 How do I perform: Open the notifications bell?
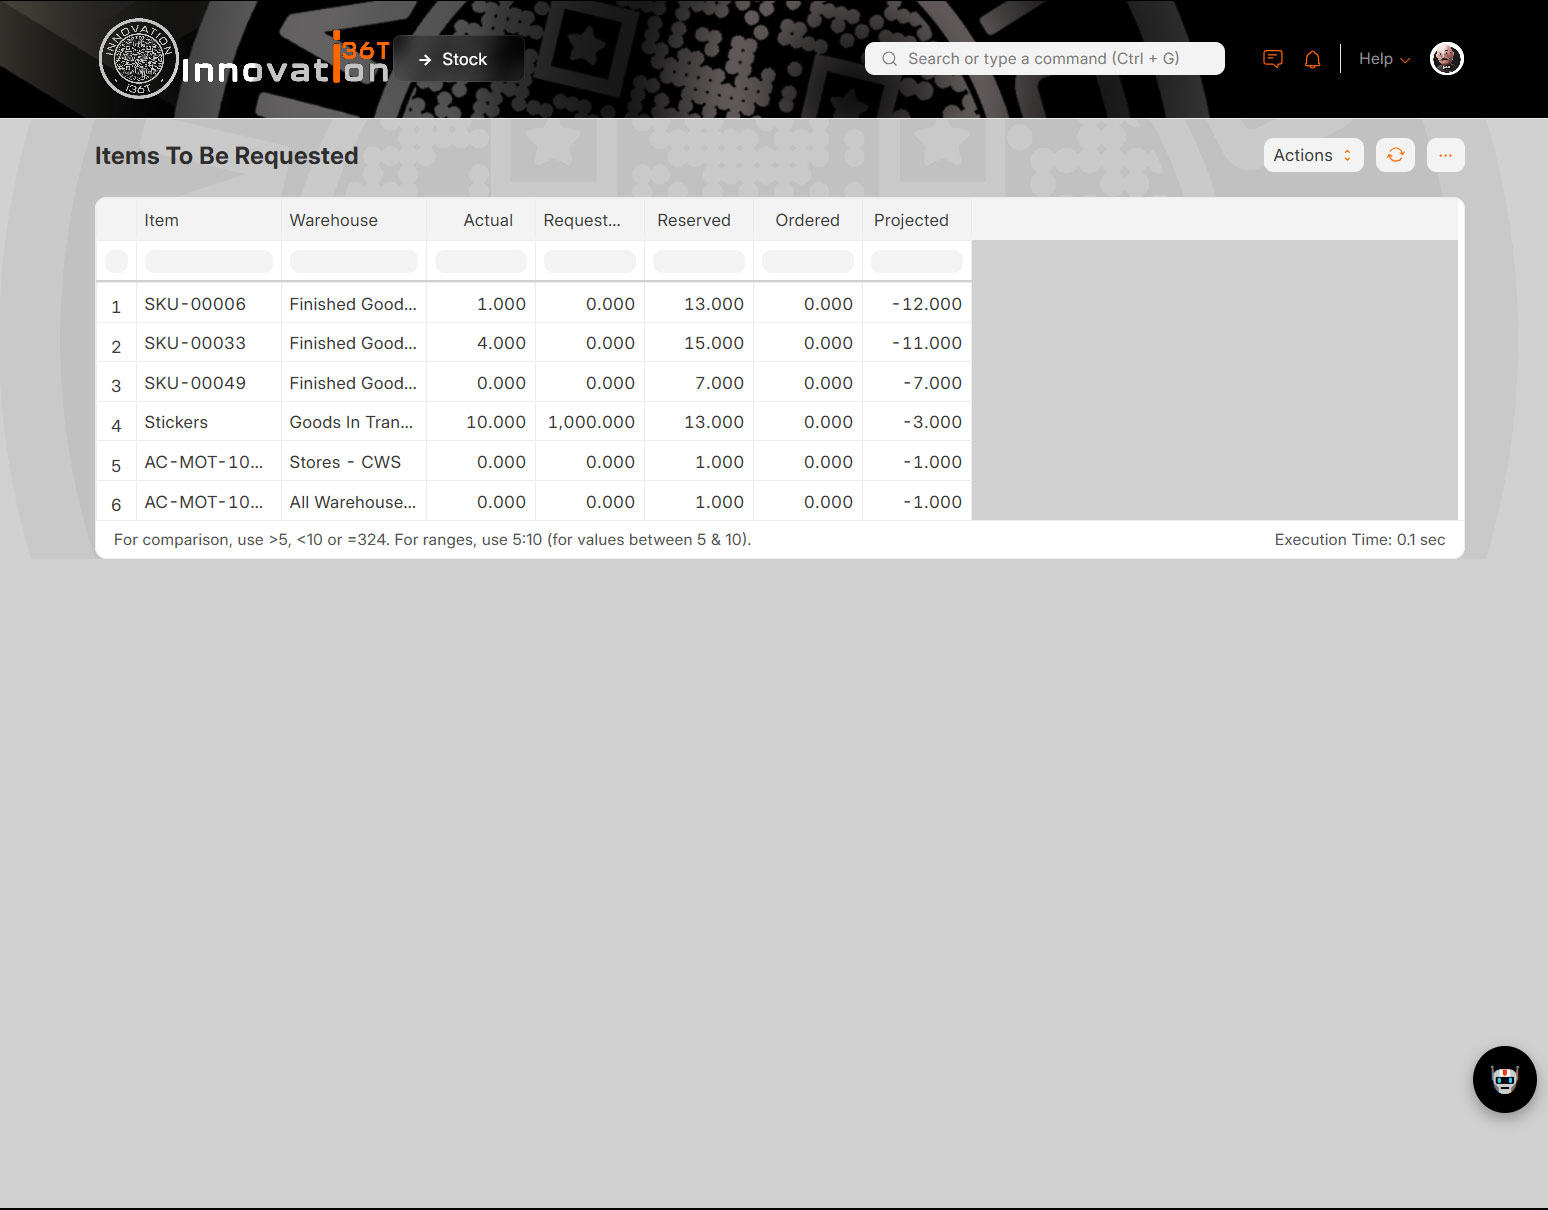1312,59
